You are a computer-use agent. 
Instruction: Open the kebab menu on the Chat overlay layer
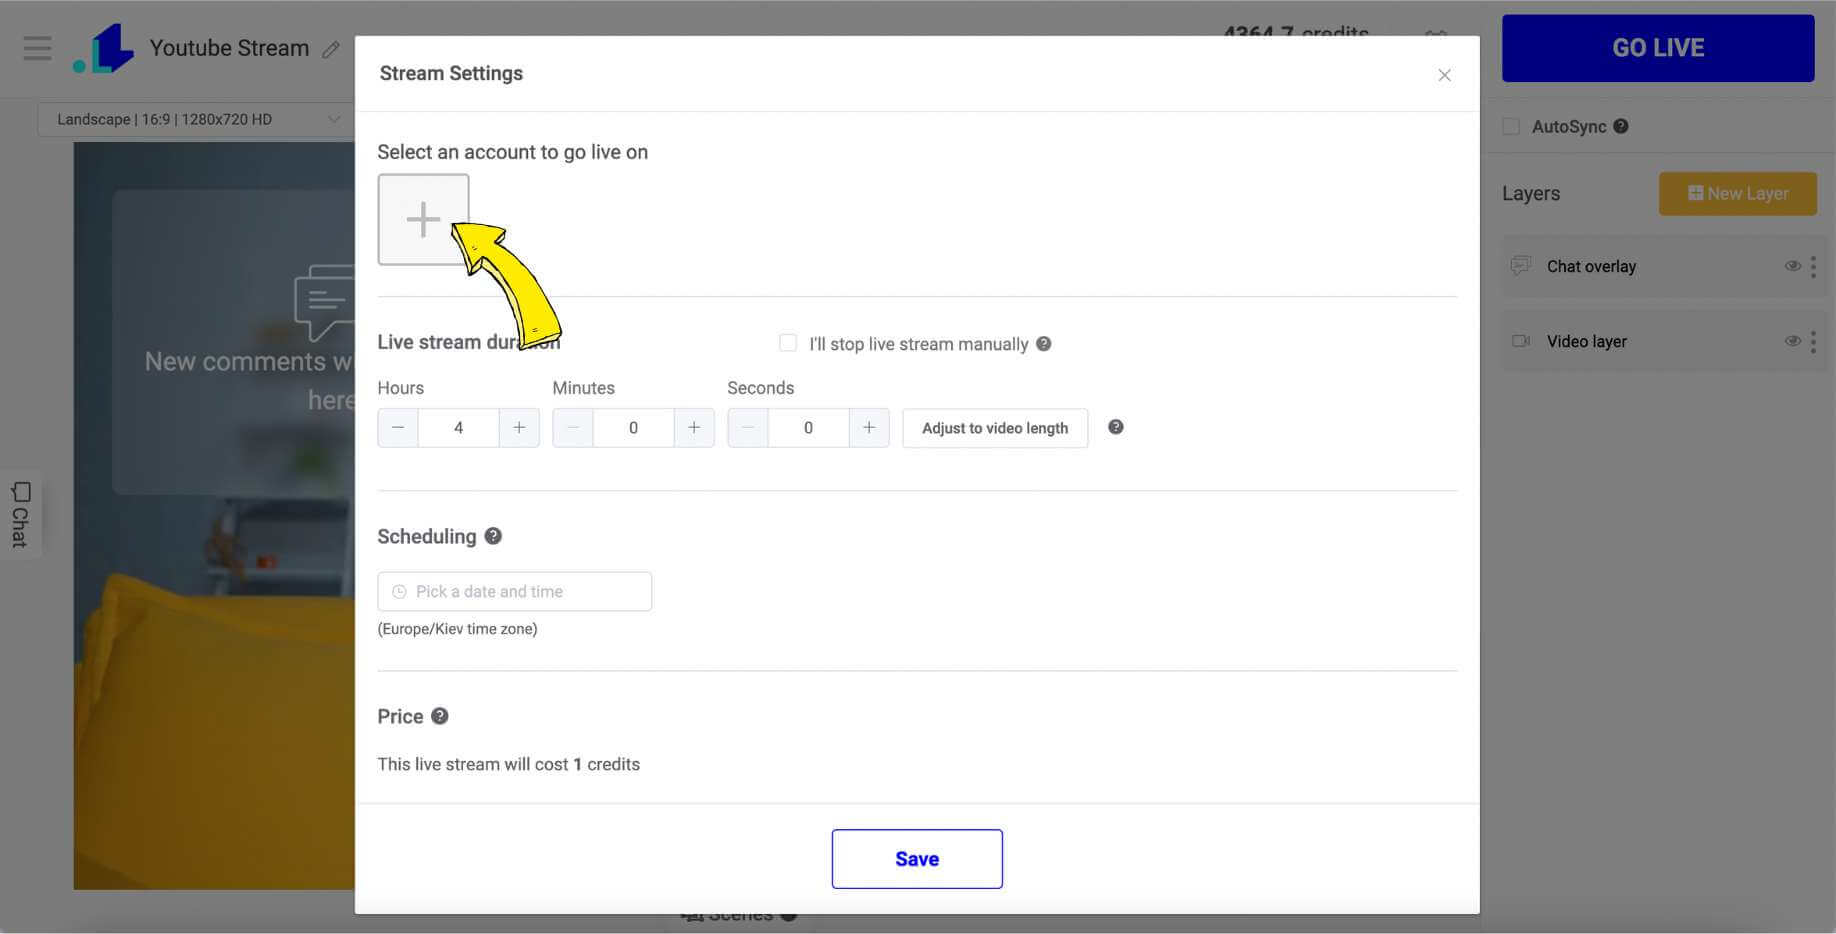pyautogui.click(x=1814, y=266)
